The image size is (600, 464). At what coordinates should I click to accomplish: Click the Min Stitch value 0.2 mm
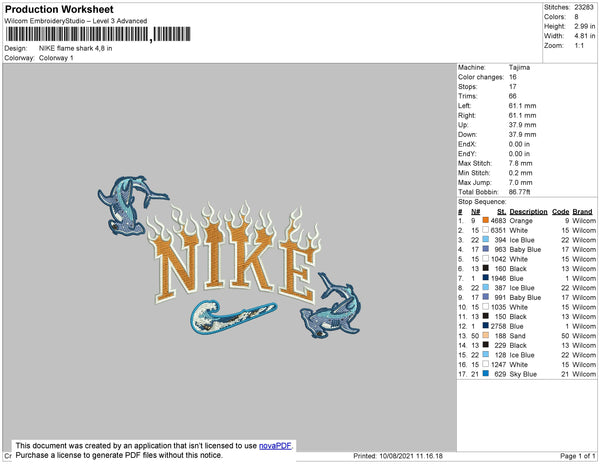(x=520, y=173)
